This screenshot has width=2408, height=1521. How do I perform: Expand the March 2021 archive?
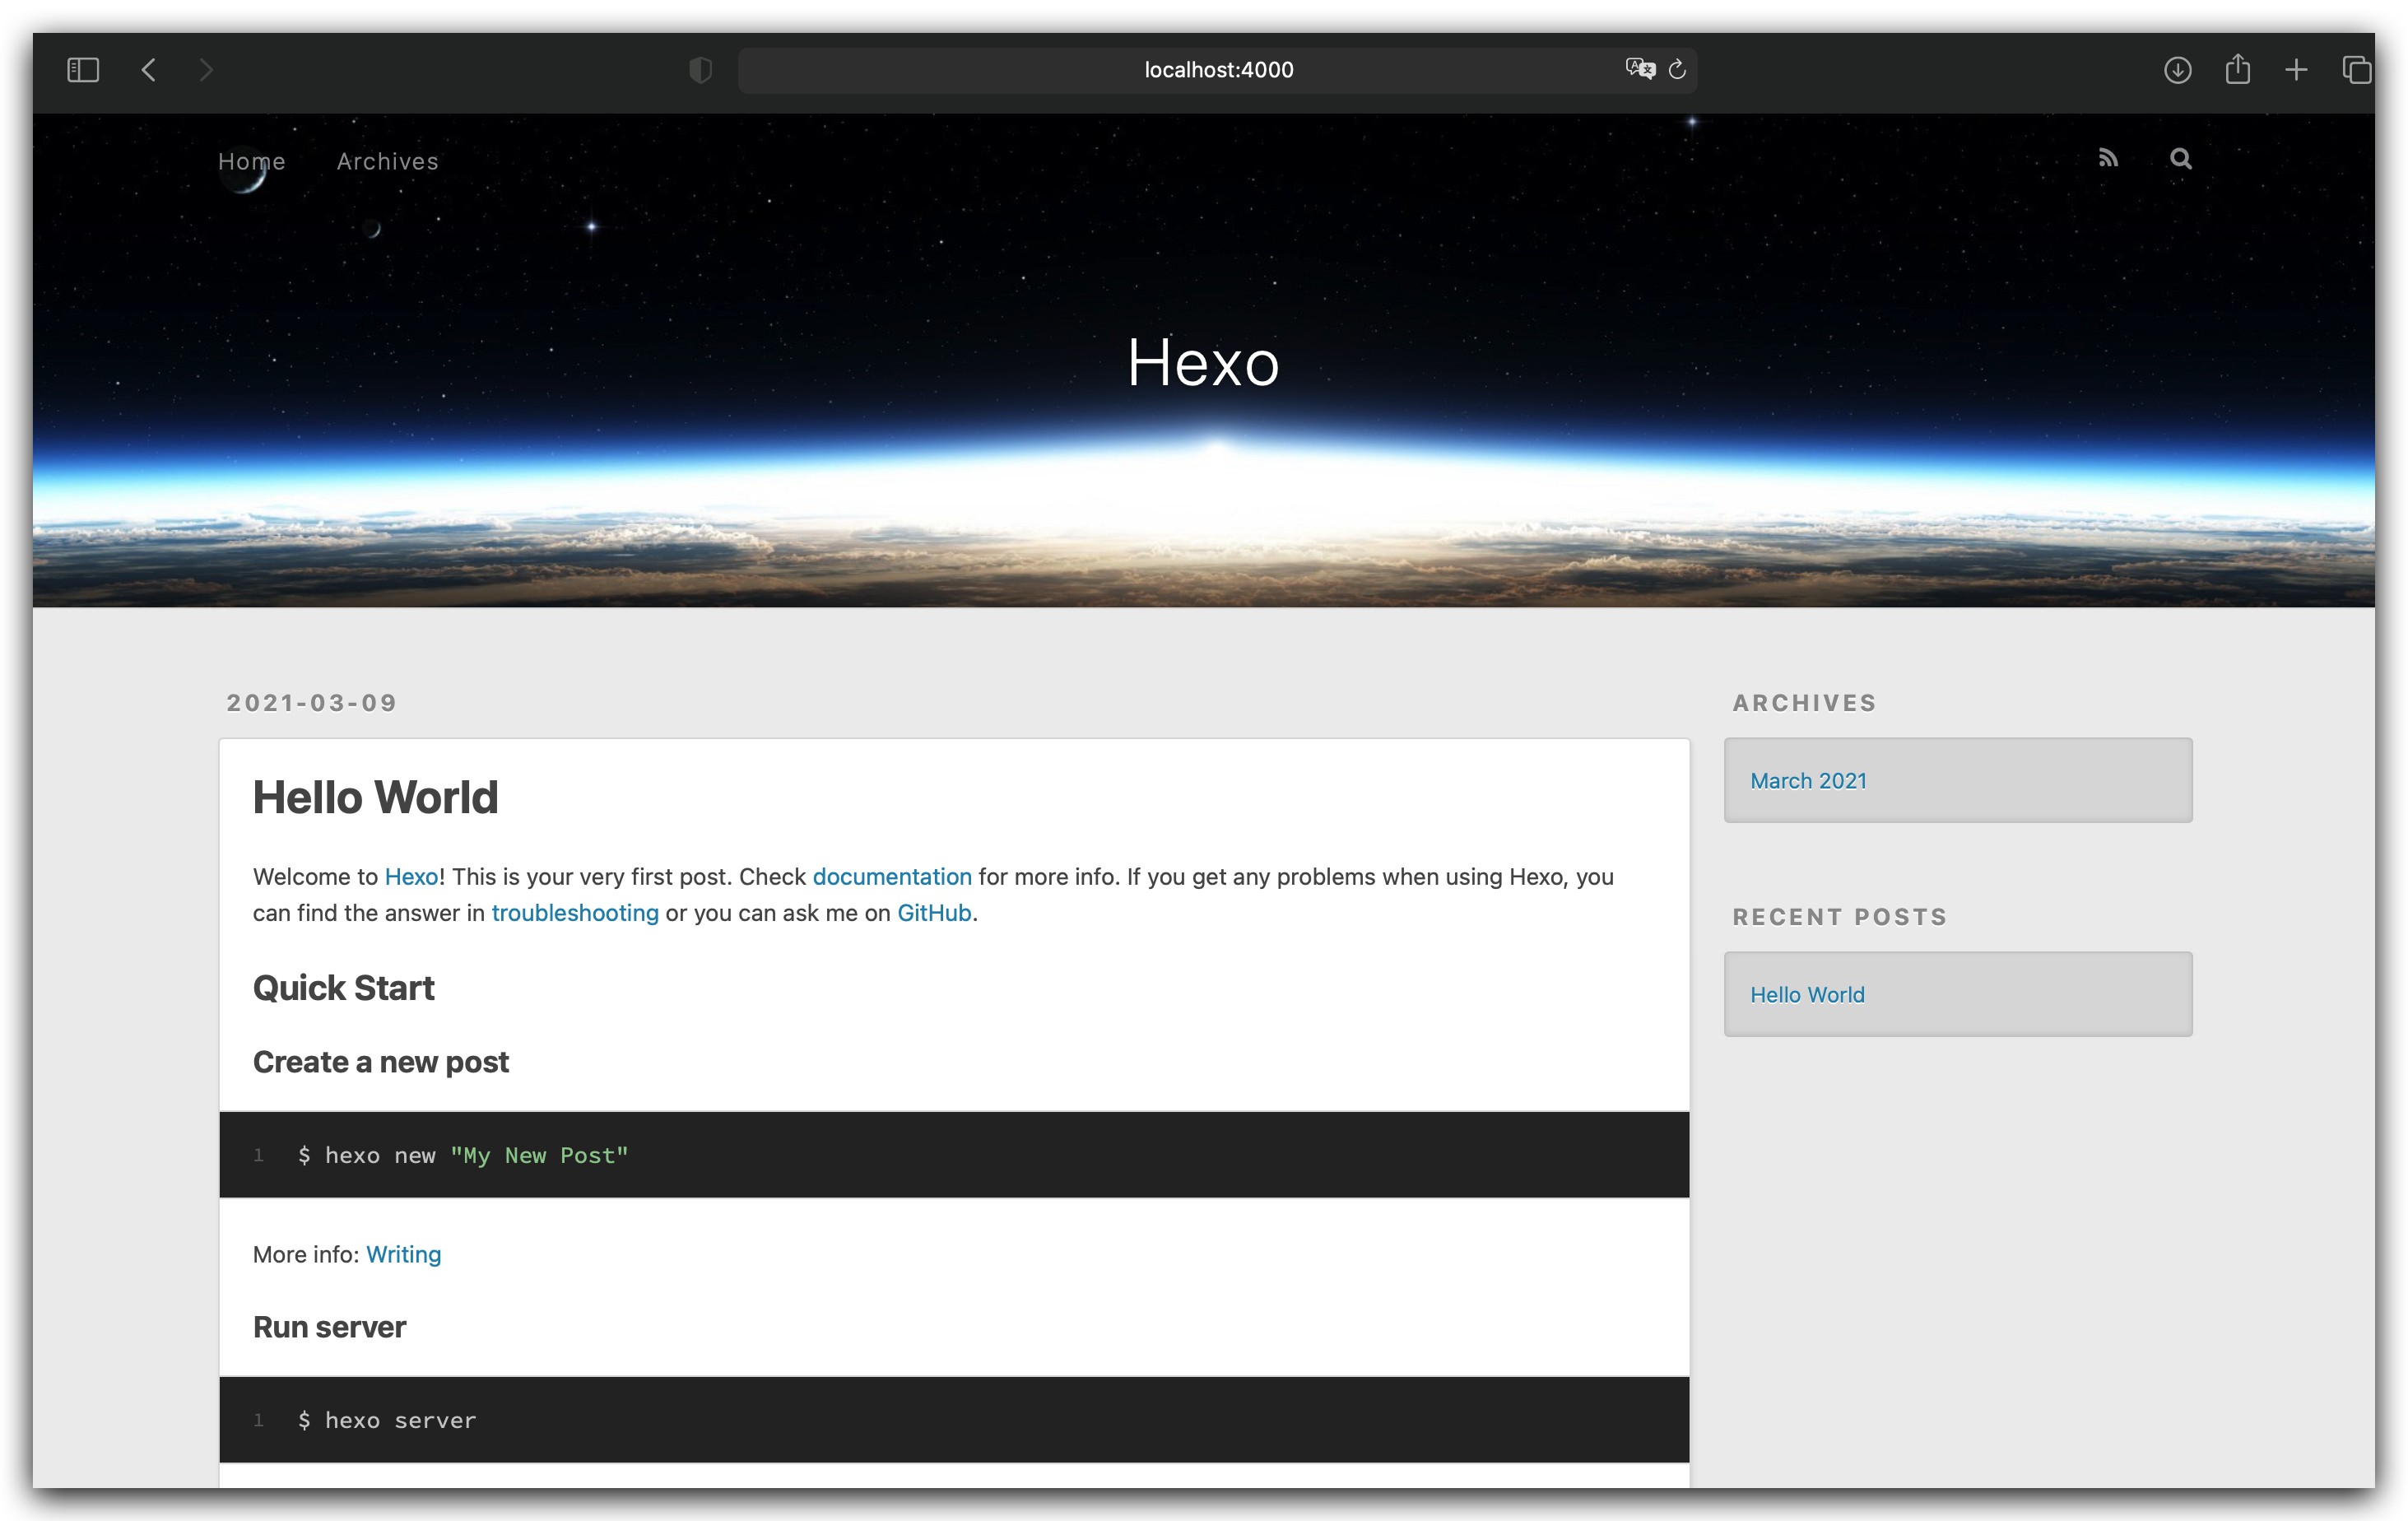tap(1808, 780)
